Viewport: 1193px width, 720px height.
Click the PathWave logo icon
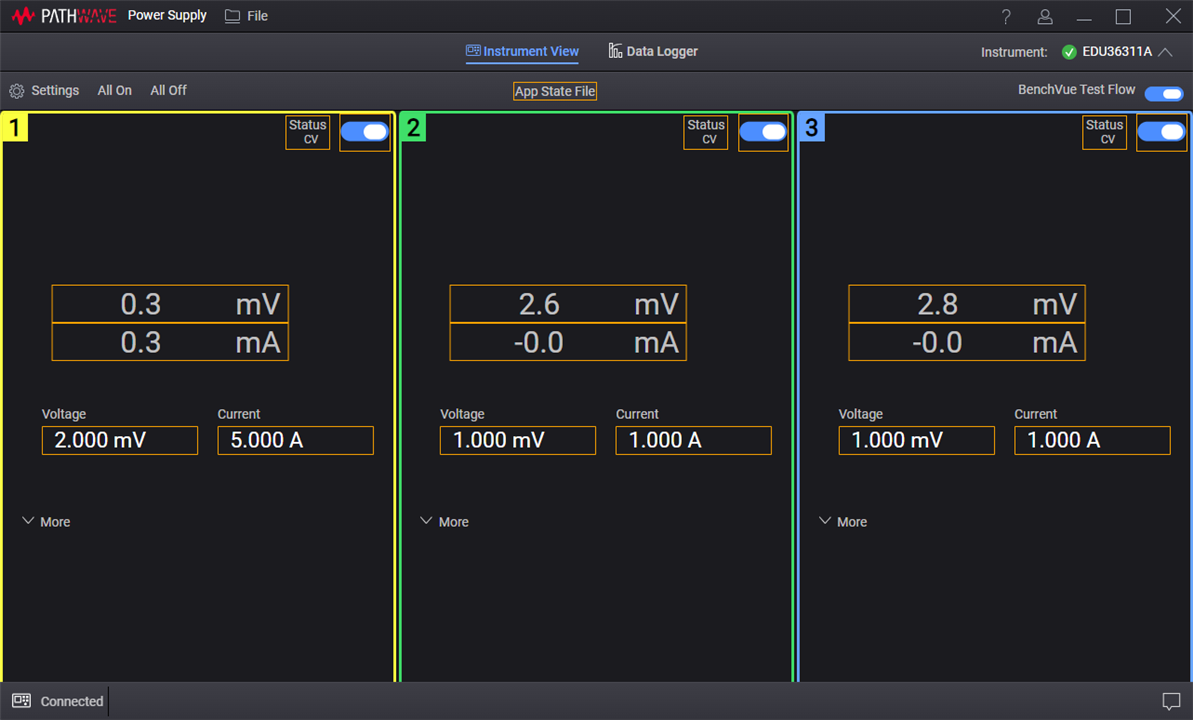pyautogui.click(x=23, y=15)
